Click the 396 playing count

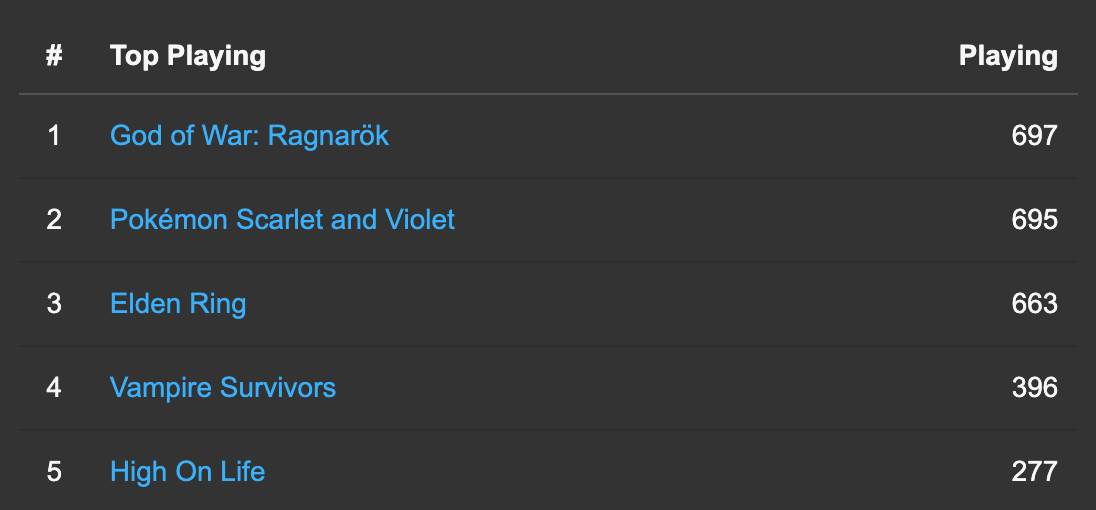1034,387
